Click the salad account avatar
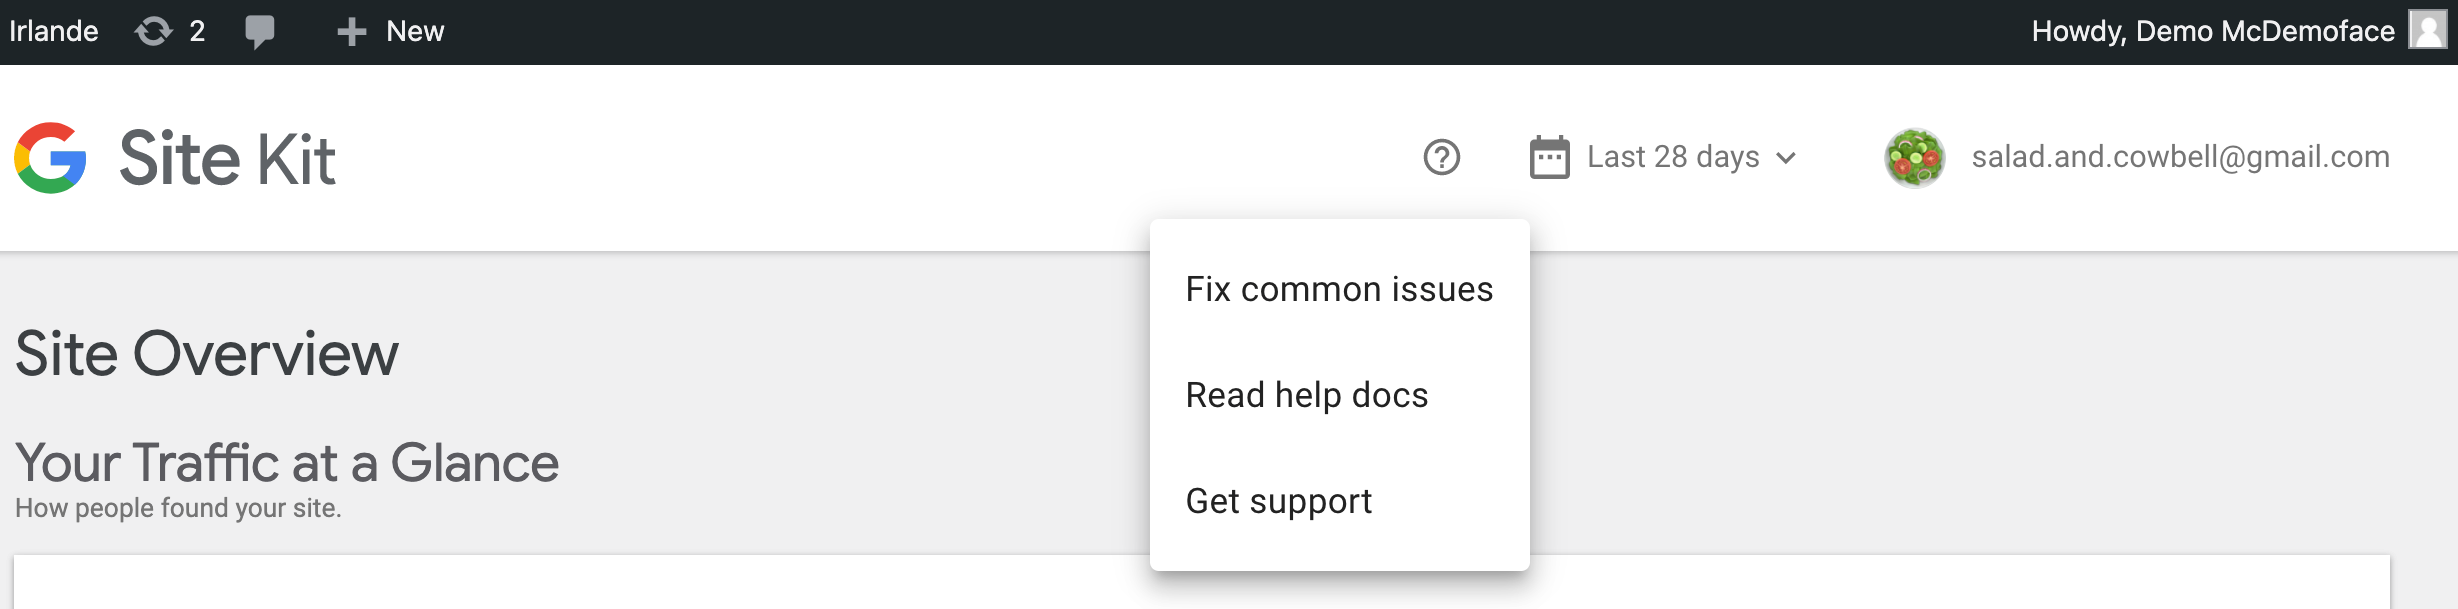 [1914, 158]
